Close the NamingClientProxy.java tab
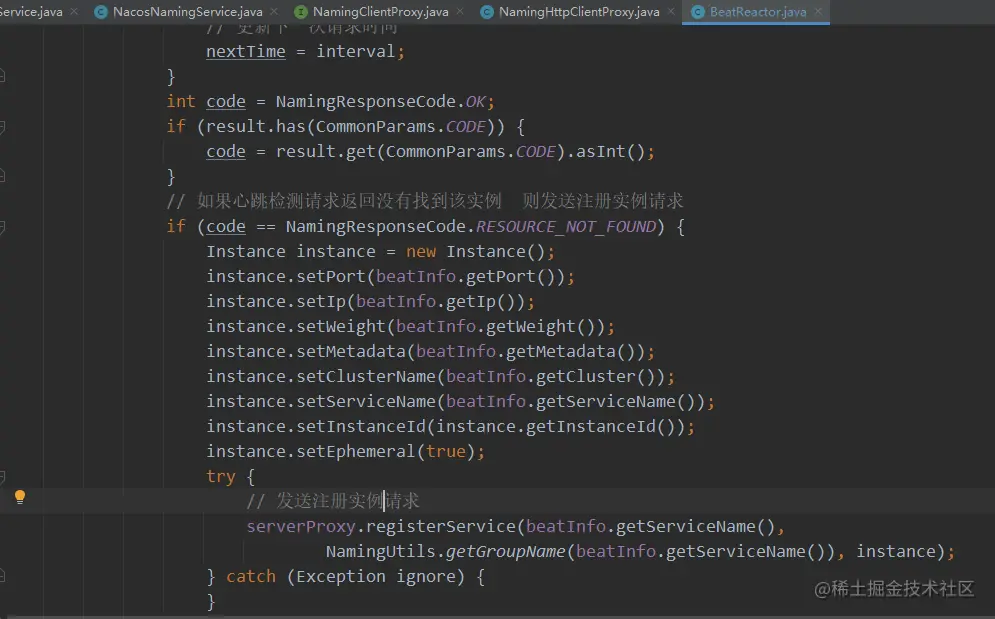The image size is (995, 619). pyautogui.click(x=459, y=11)
